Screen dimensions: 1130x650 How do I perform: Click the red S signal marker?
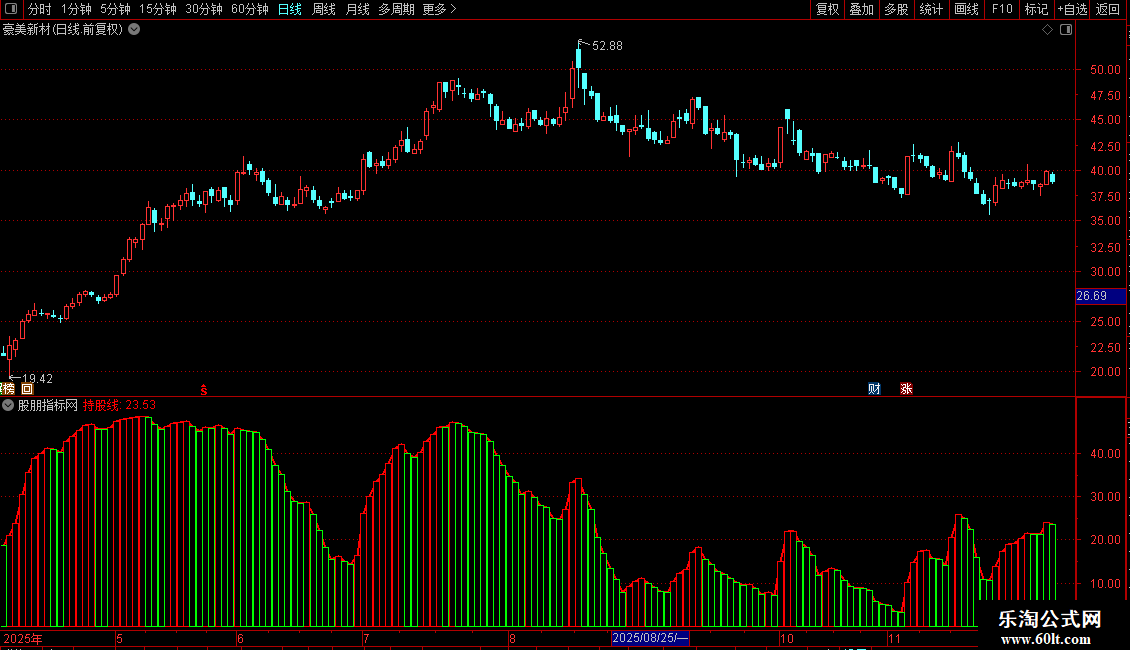tap(204, 390)
